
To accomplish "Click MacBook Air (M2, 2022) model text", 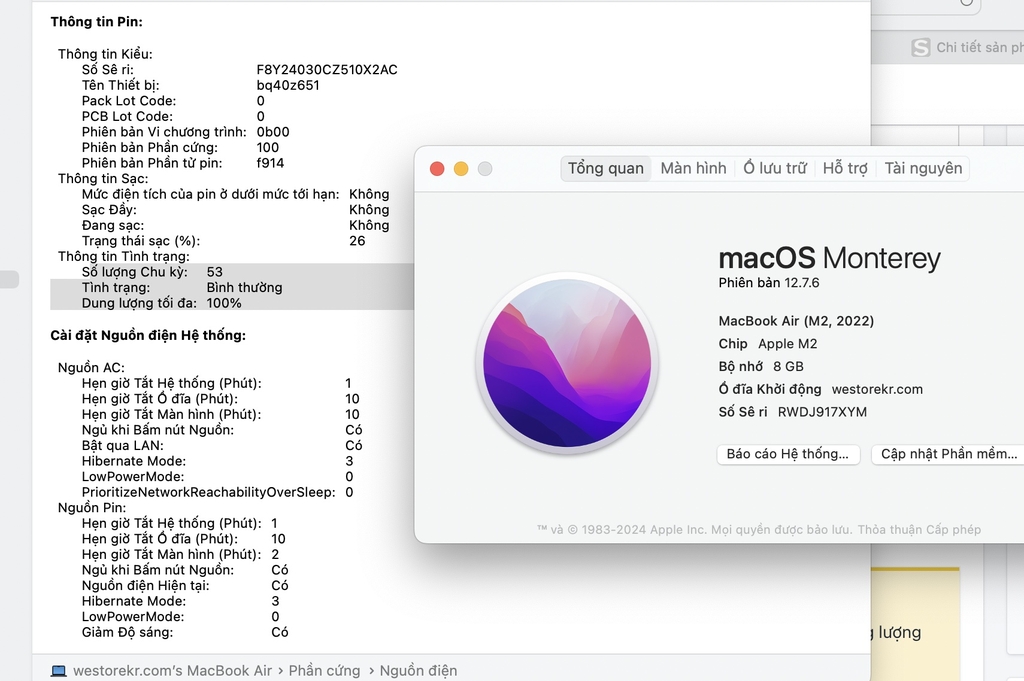I will tap(796, 321).
